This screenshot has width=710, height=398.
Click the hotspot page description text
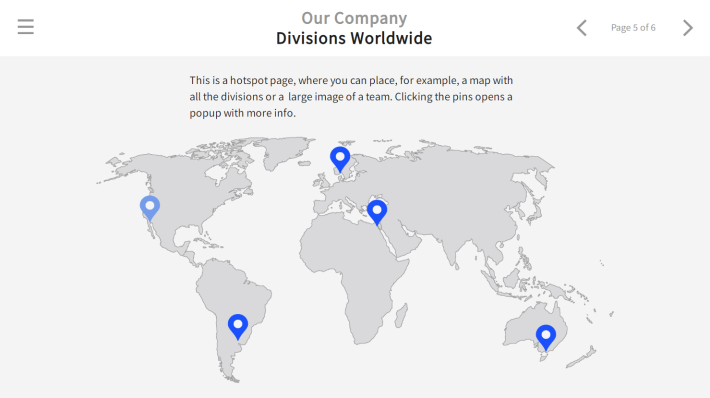click(x=351, y=96)
